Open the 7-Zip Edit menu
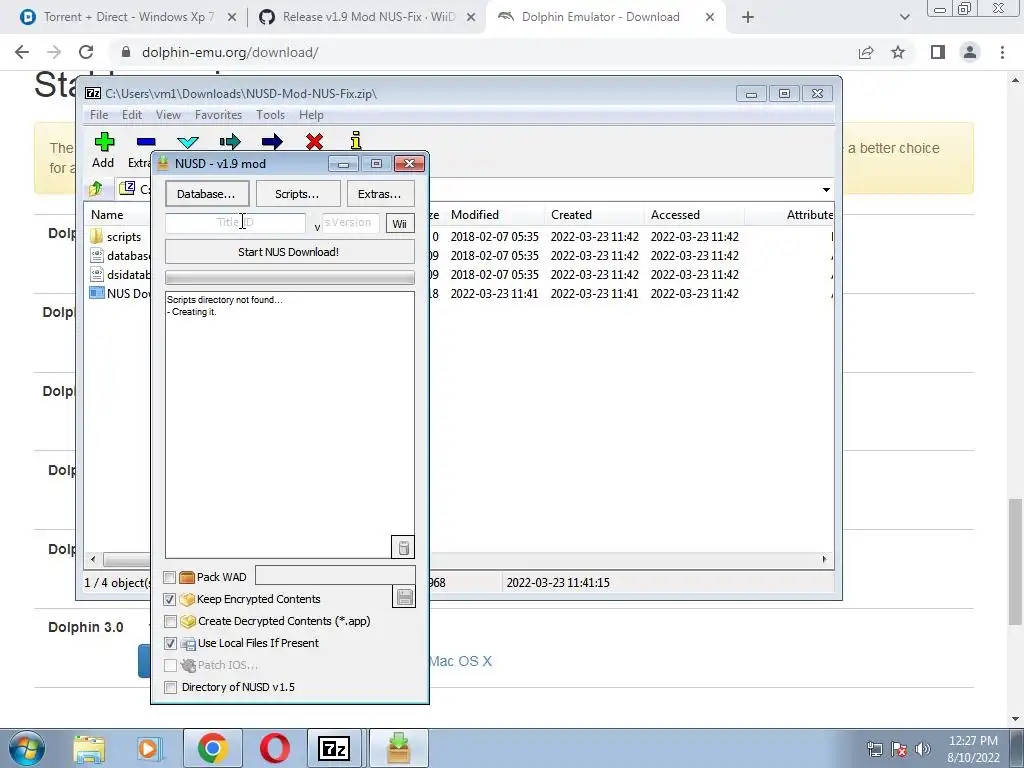 tap(132, 115)
